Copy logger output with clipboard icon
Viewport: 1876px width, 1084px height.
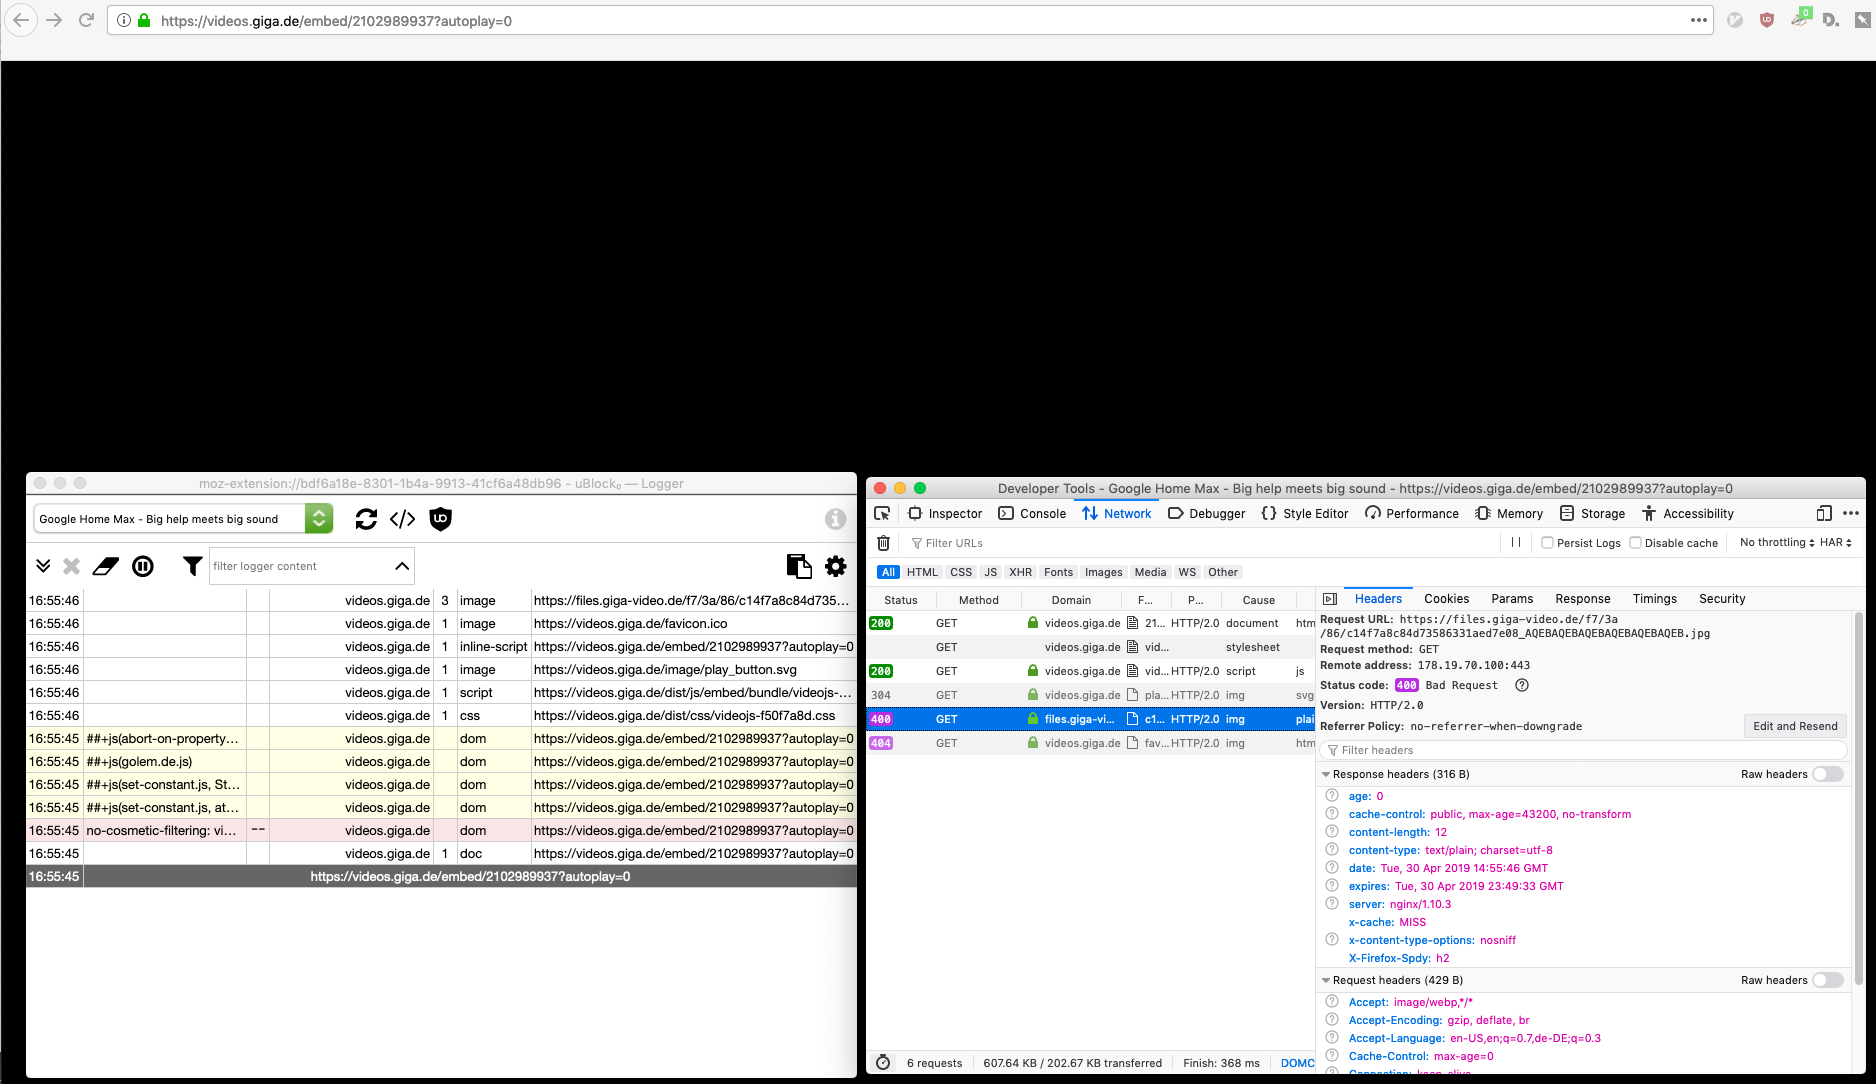coord(799,566)
